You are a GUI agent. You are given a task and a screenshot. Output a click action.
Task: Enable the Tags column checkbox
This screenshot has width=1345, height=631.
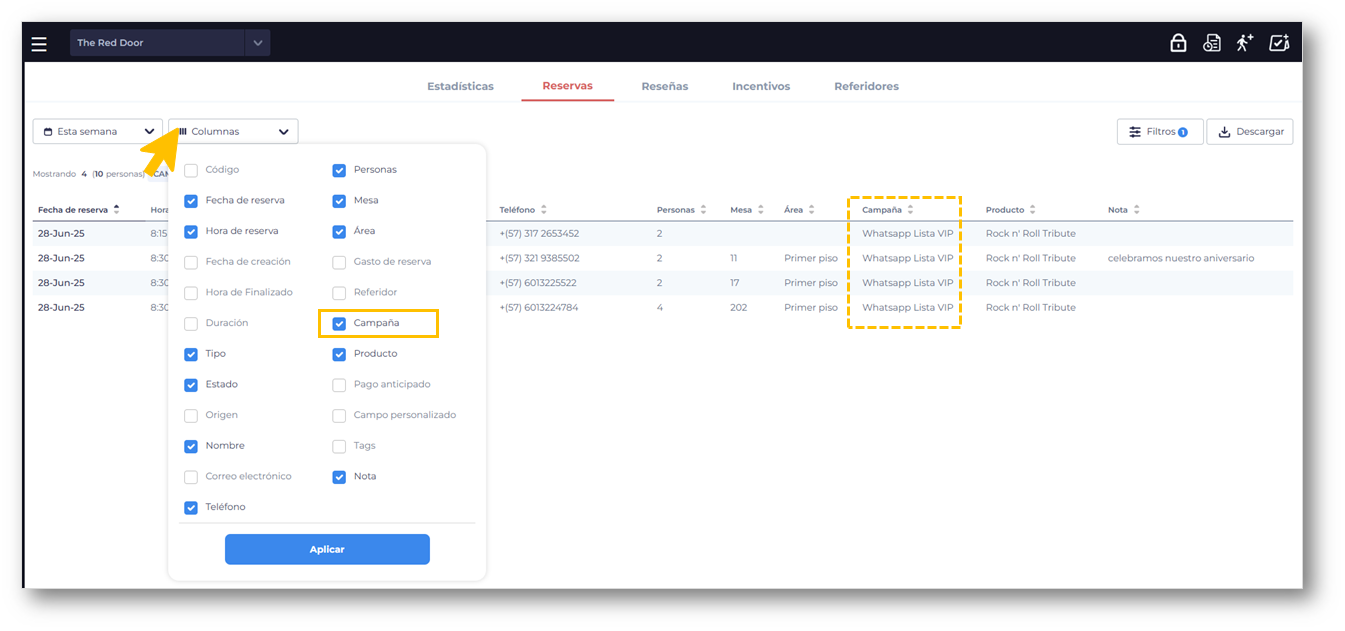click(x=339, y=446)
